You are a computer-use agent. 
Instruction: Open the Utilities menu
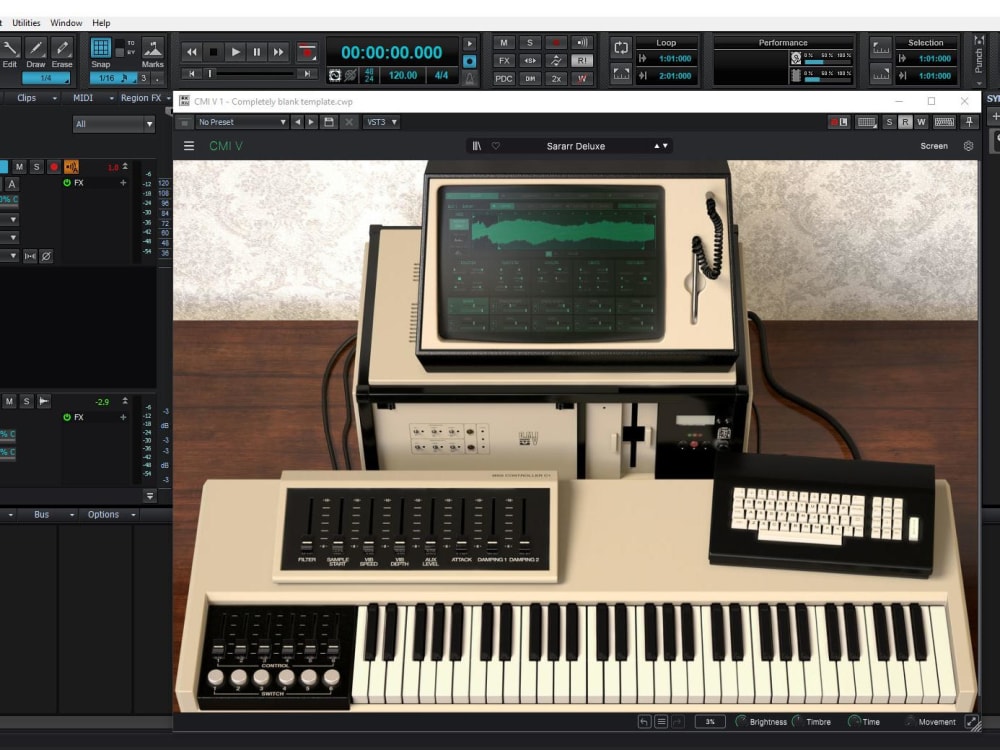26,23
